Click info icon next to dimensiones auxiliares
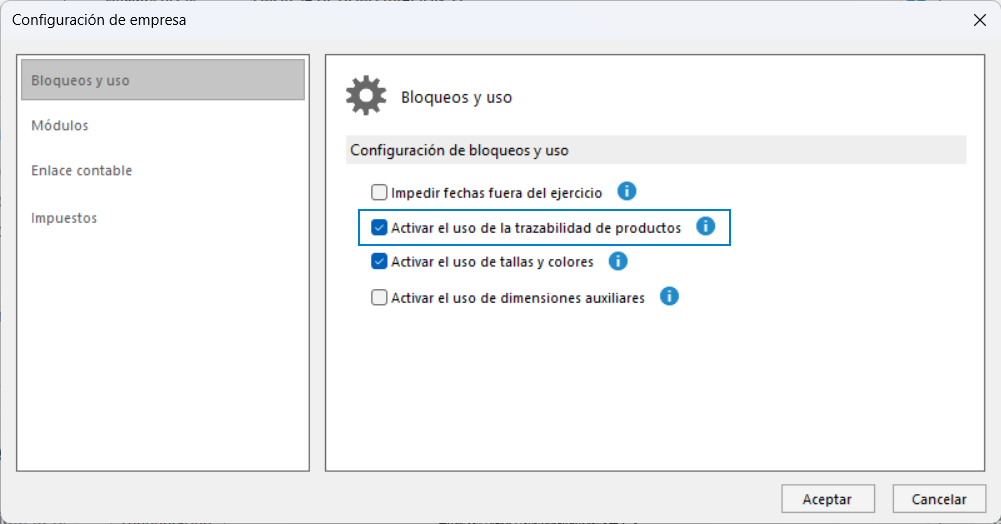The image size is (1001, 524). [668, 297]
